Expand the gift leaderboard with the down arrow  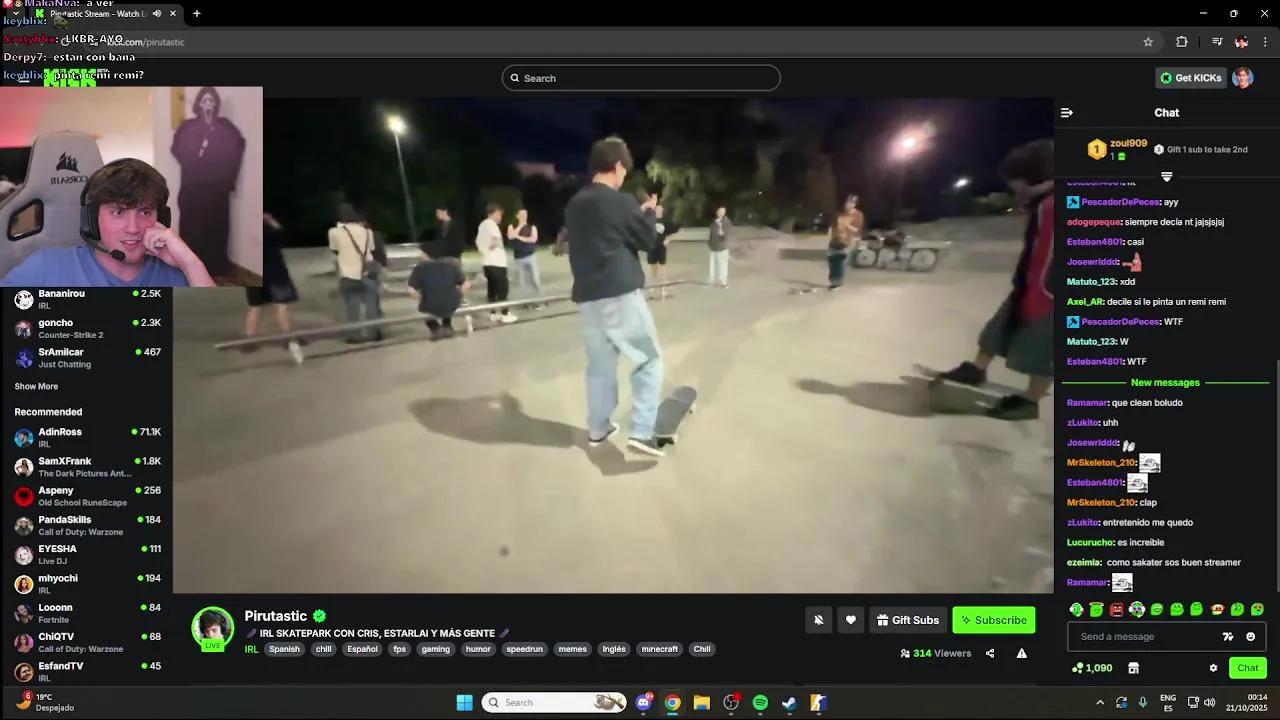[1166, 177]
